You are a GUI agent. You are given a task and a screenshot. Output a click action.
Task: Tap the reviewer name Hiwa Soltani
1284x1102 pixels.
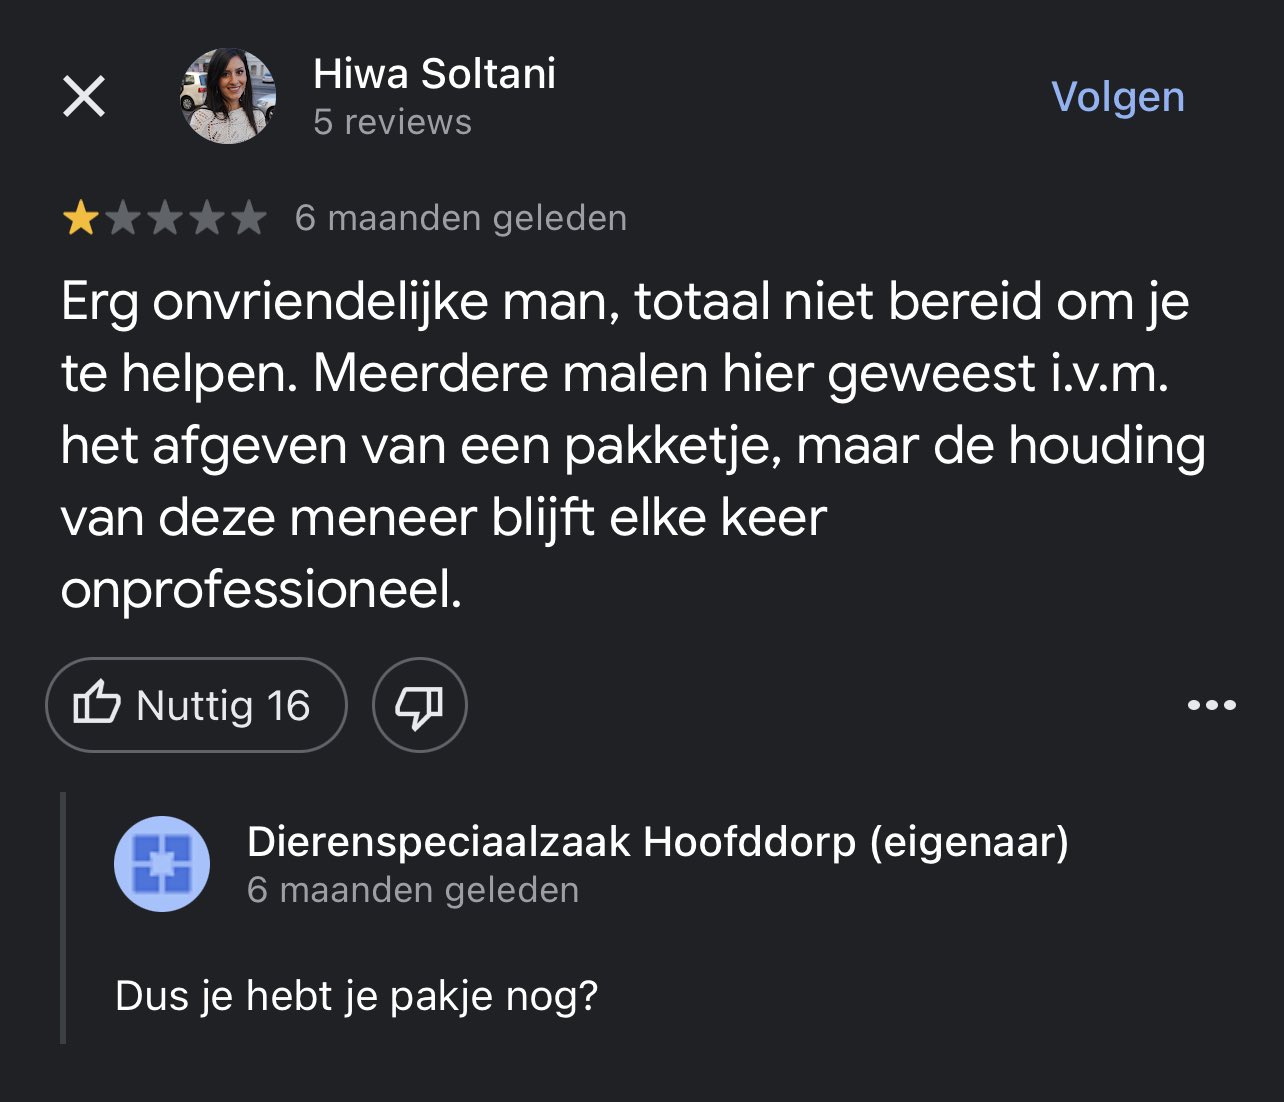point(434,74)
